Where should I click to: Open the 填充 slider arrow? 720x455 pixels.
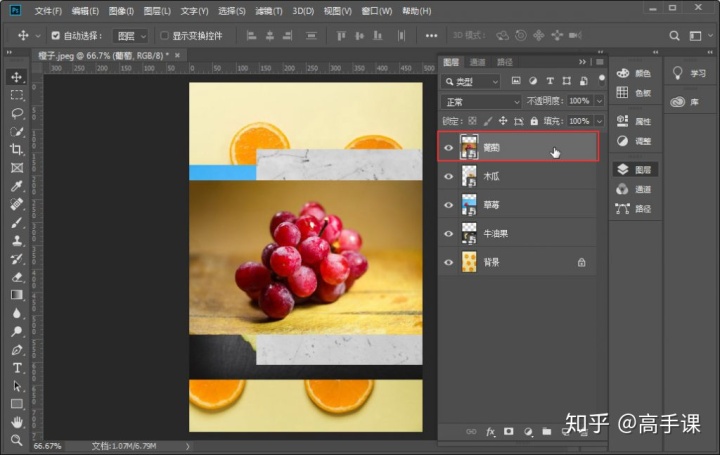tap(599, 121)
